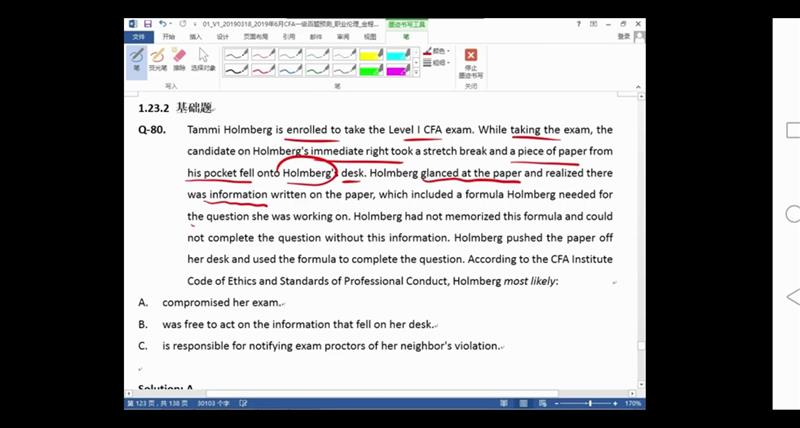The image size is (800, 428).
Task: Click the heading '1.23.2 基础题'
Action: (175, 108)
